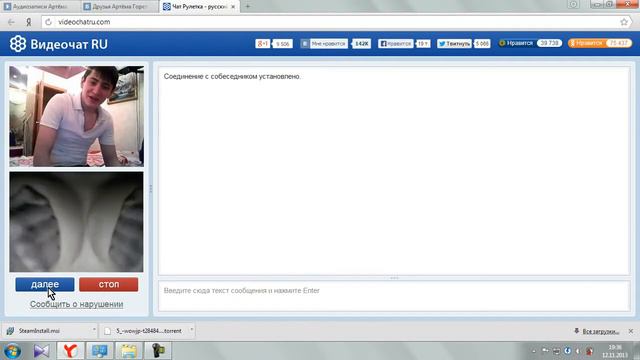The width and height of the screenshot is (640, 360).
Task: Click the camera recorder taskbar icon
Action: [x=158, y=351]
